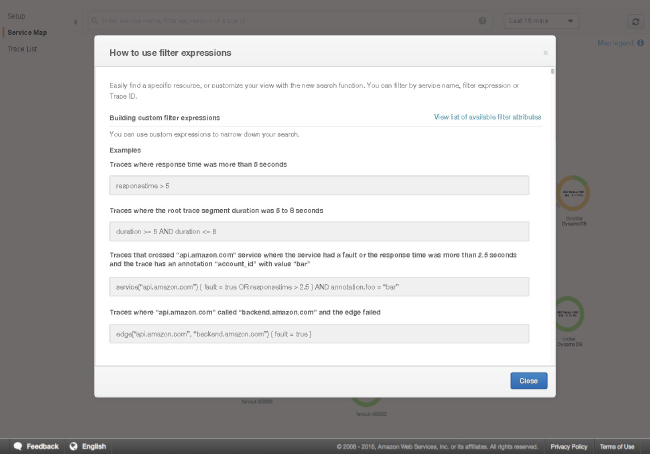The height and width of the screenshot is (454, 650).
Task: Click the help icon beside search bar
Action: click(483, 20)
